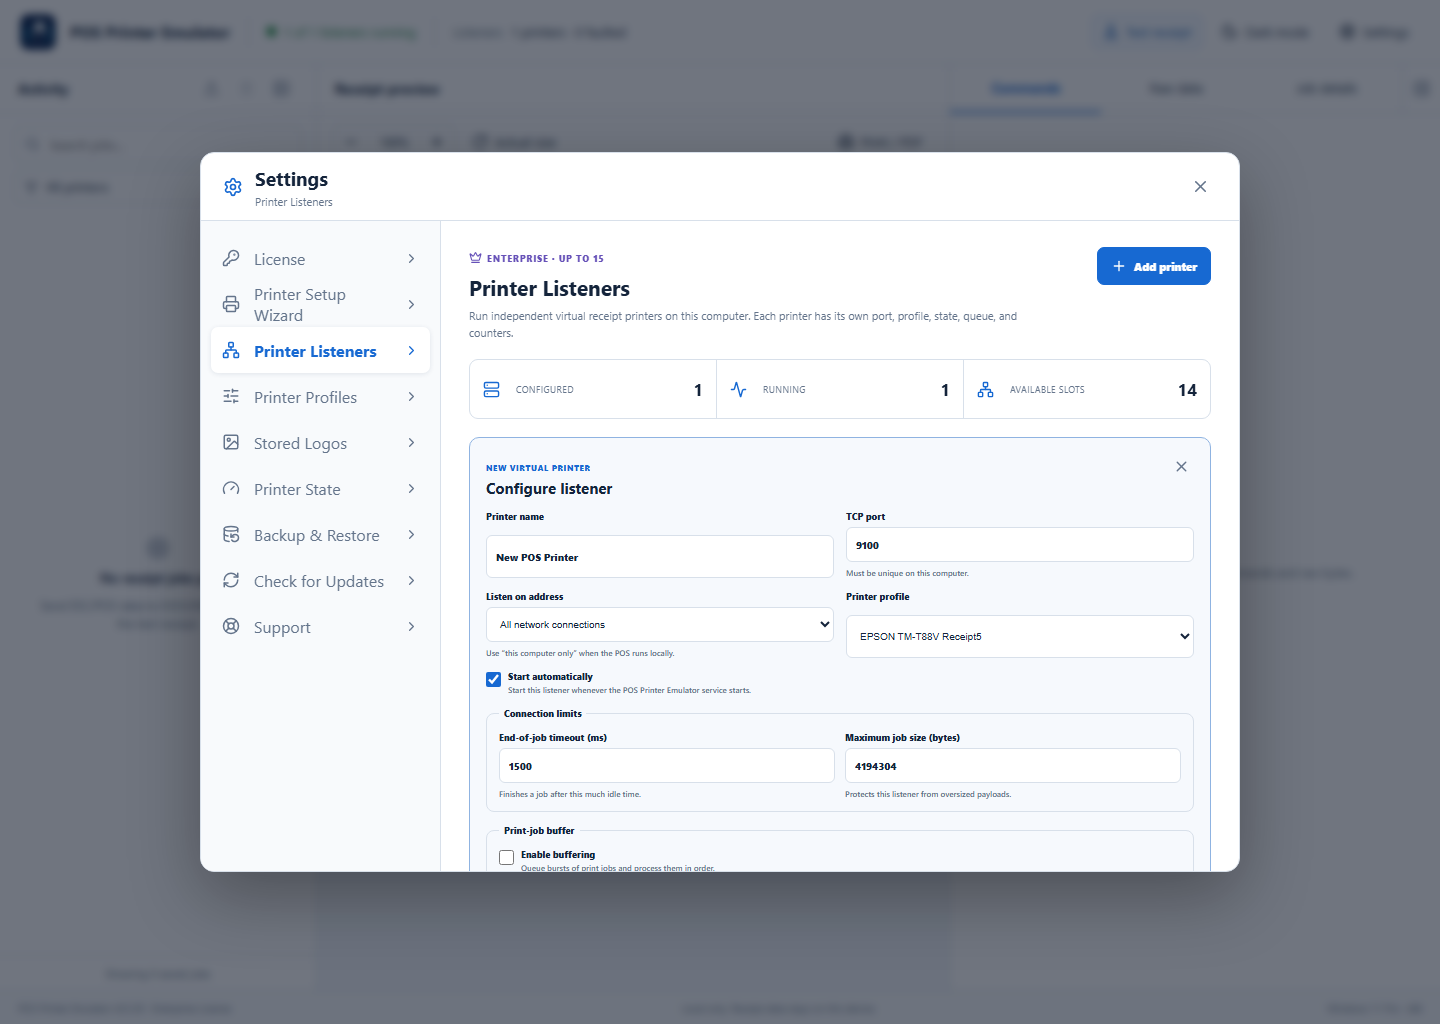Click the 'NEW VIRTUAL PRINTER' label

pyautogui.click(x=538, y=468)
